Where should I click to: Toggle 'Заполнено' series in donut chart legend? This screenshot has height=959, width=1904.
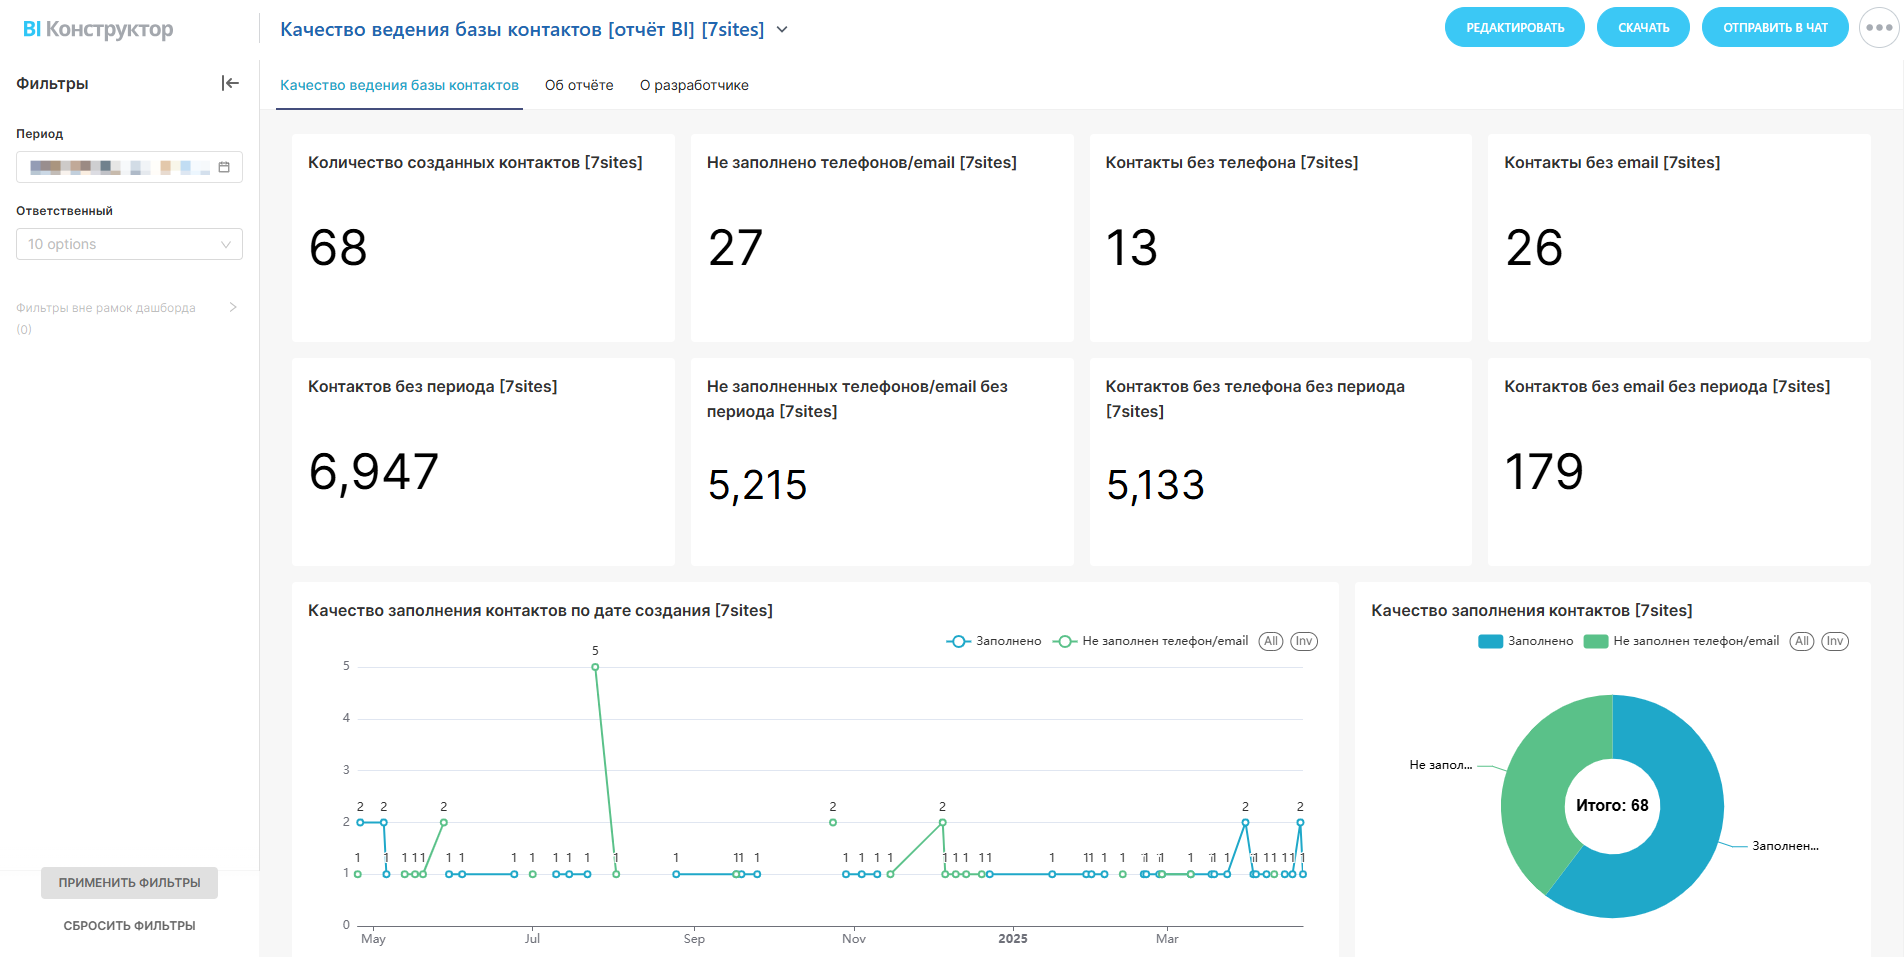1526,641
